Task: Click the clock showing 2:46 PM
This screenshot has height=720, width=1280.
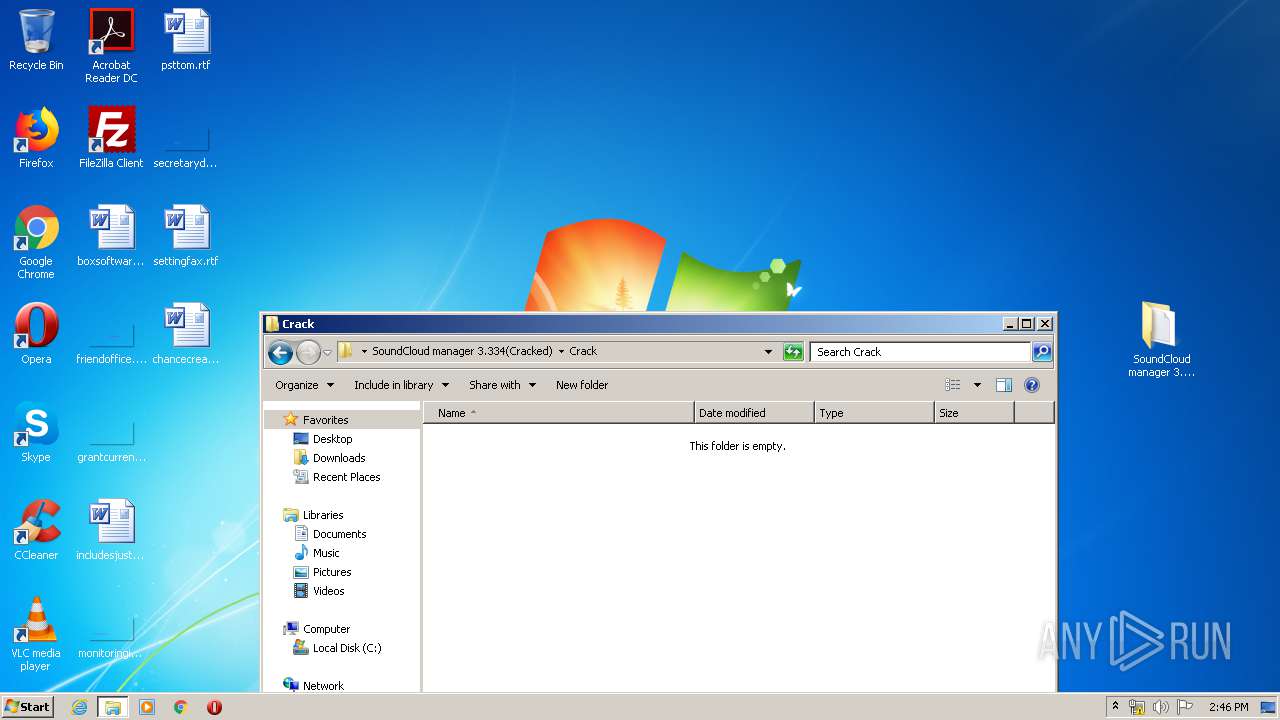Action: click(x=1228, y=707)
